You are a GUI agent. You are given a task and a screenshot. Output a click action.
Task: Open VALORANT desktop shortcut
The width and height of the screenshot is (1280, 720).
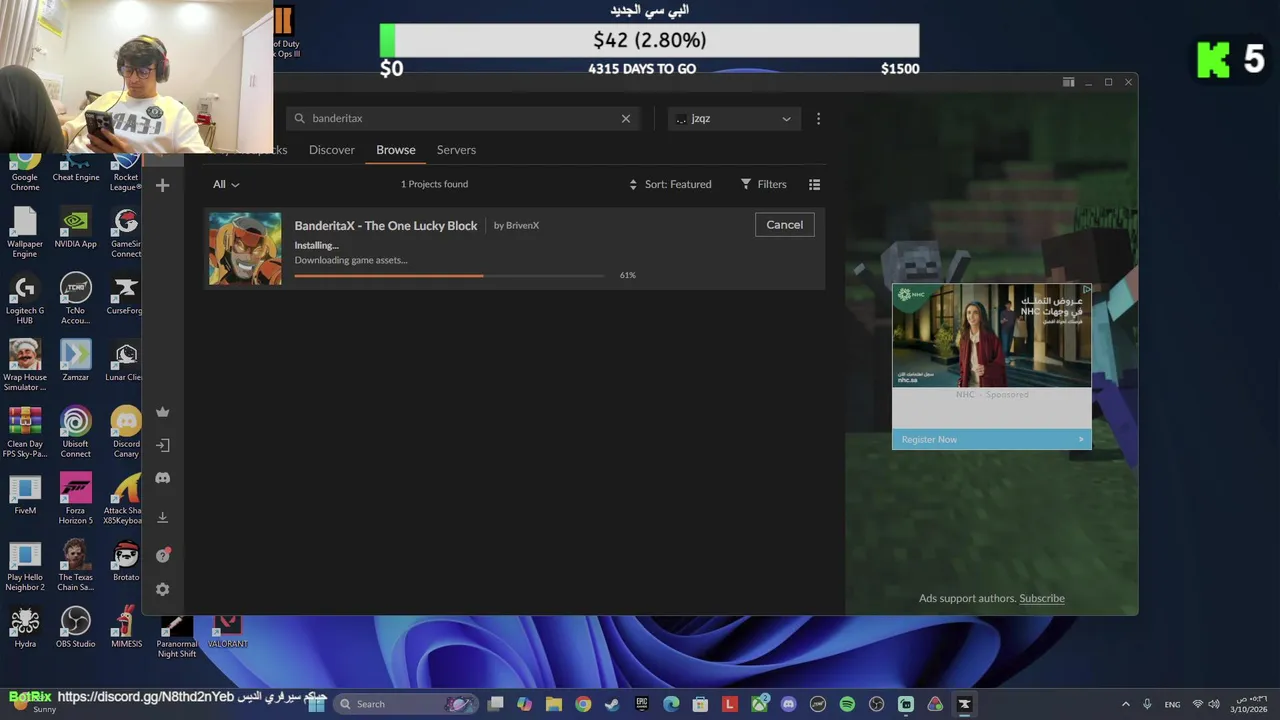[x=228, y=630]
